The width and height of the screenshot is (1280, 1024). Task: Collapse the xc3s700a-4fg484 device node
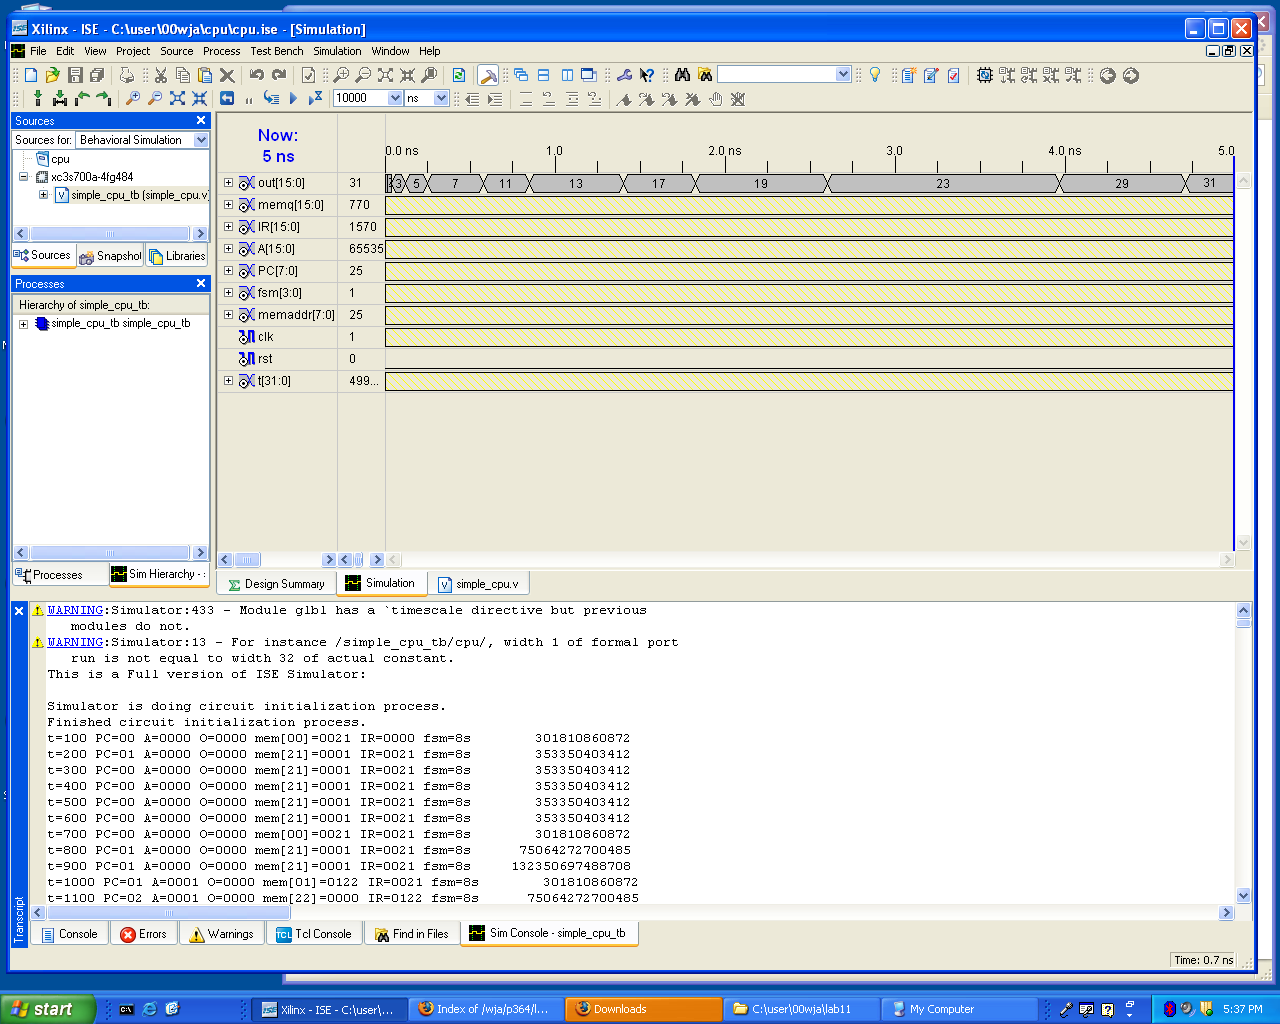click(24, 177)
